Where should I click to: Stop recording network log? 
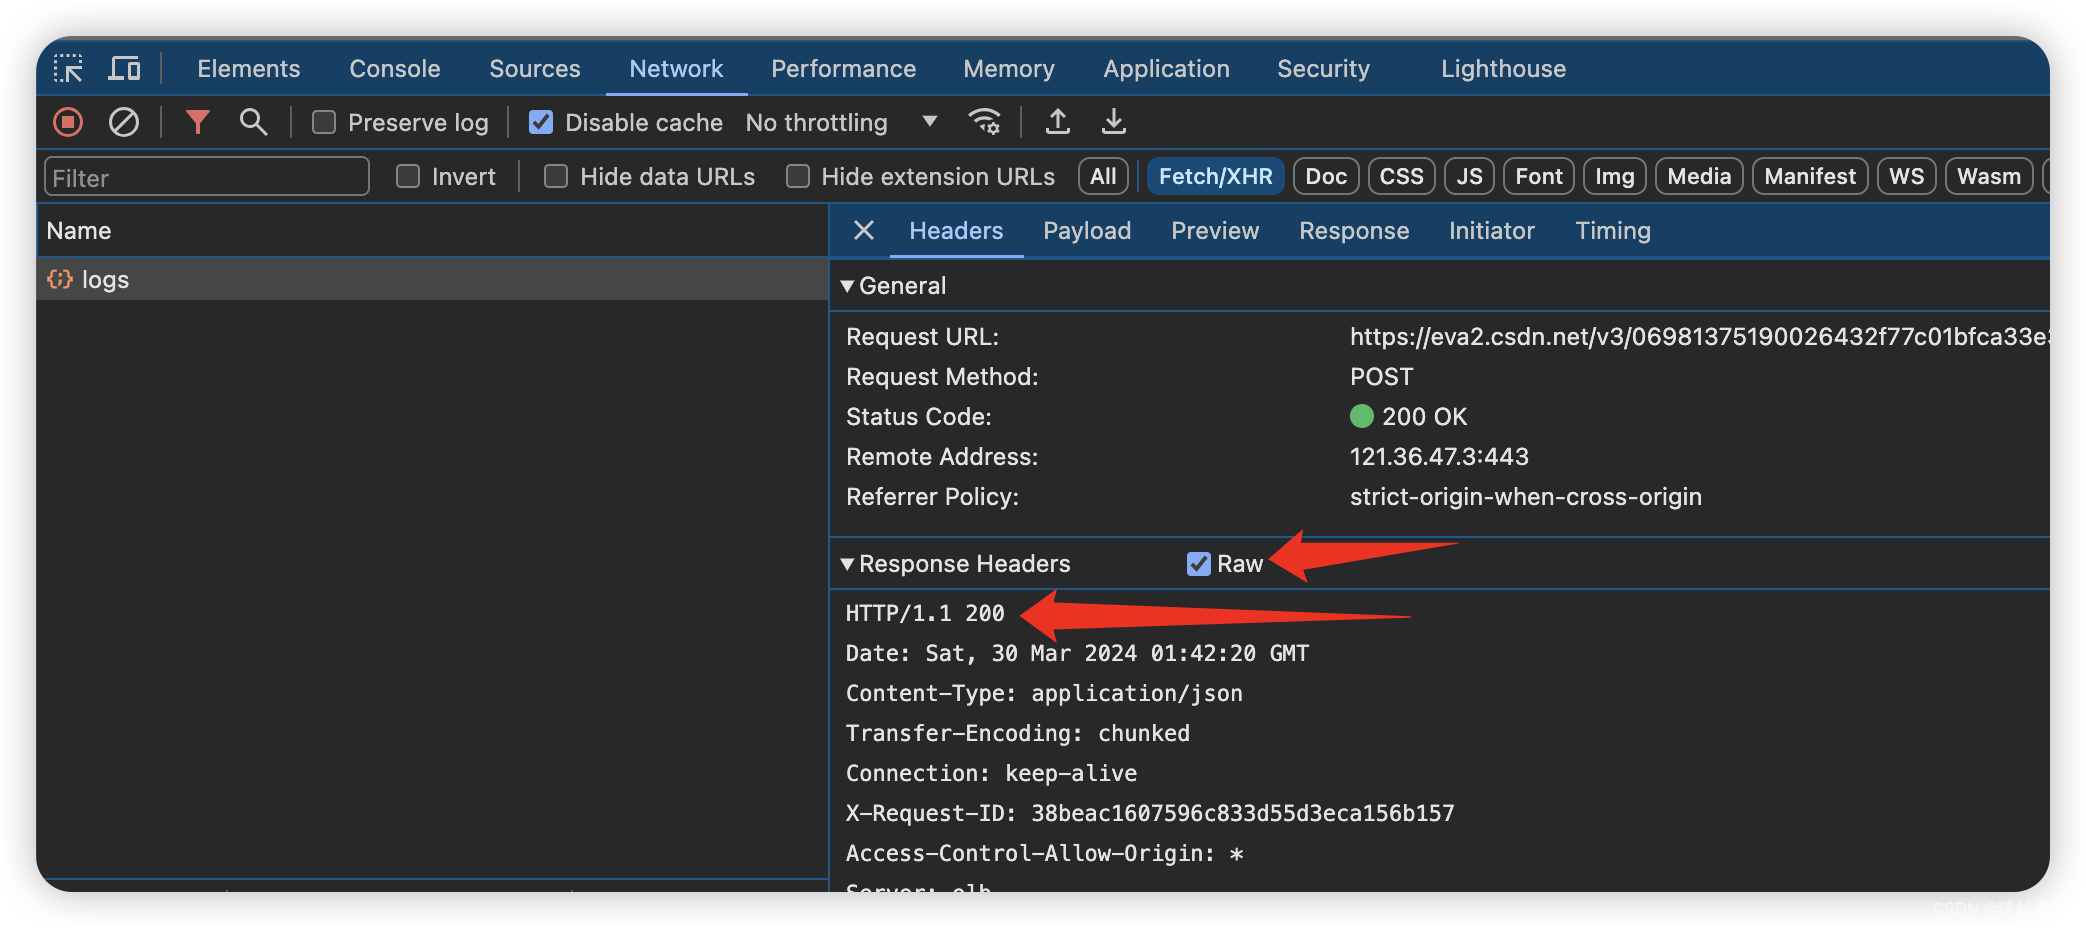pos(68,122)
